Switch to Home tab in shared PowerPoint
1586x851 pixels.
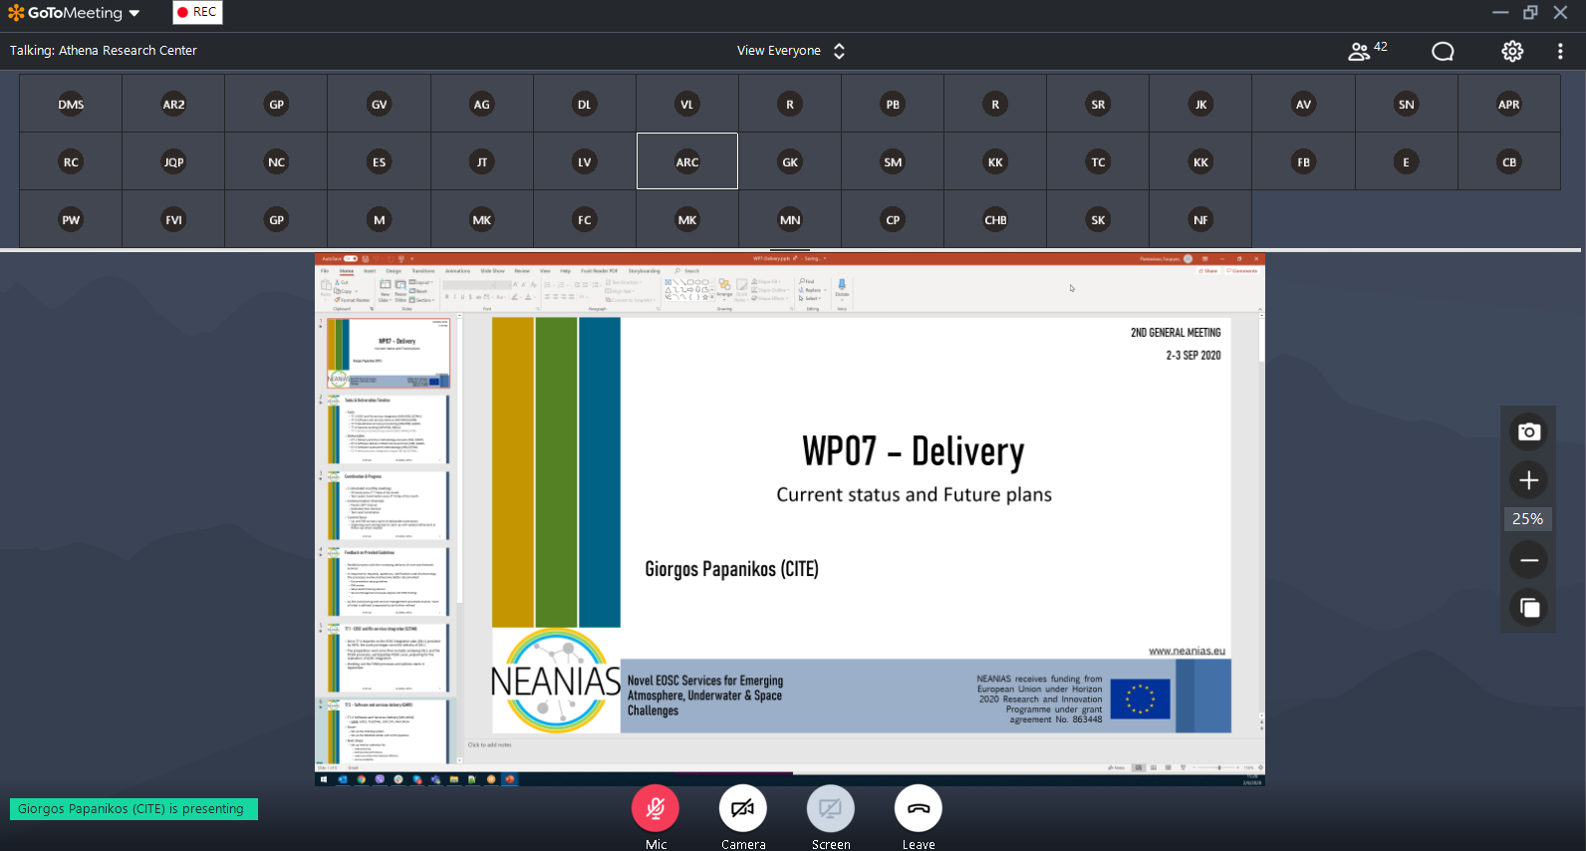click(346, 271)
